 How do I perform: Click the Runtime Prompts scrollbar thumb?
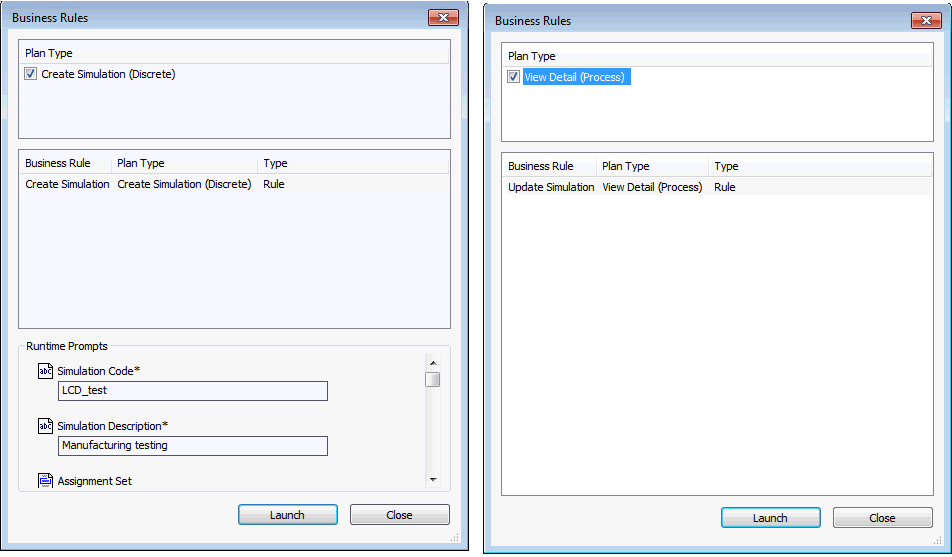click(x=433, y=379)
